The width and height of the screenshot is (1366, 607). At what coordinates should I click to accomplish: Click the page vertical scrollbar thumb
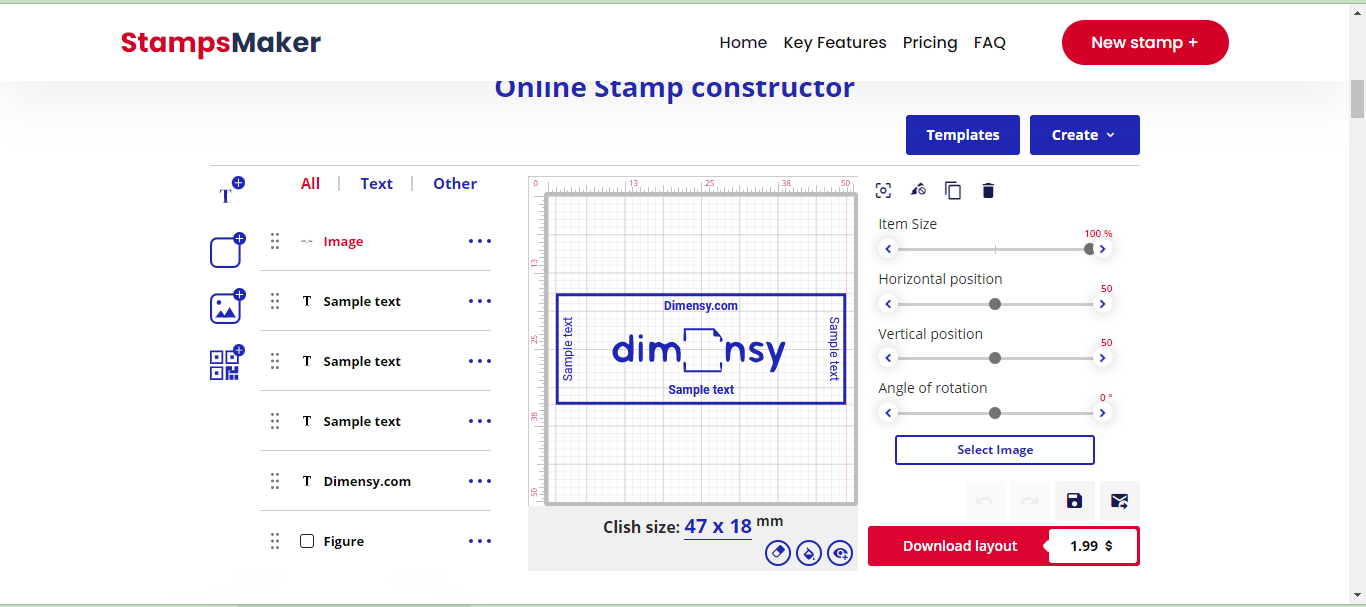[x=1358, y=98]
